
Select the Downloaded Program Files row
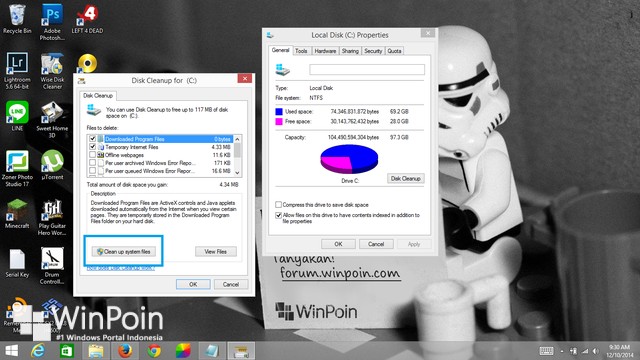point(160,139)
